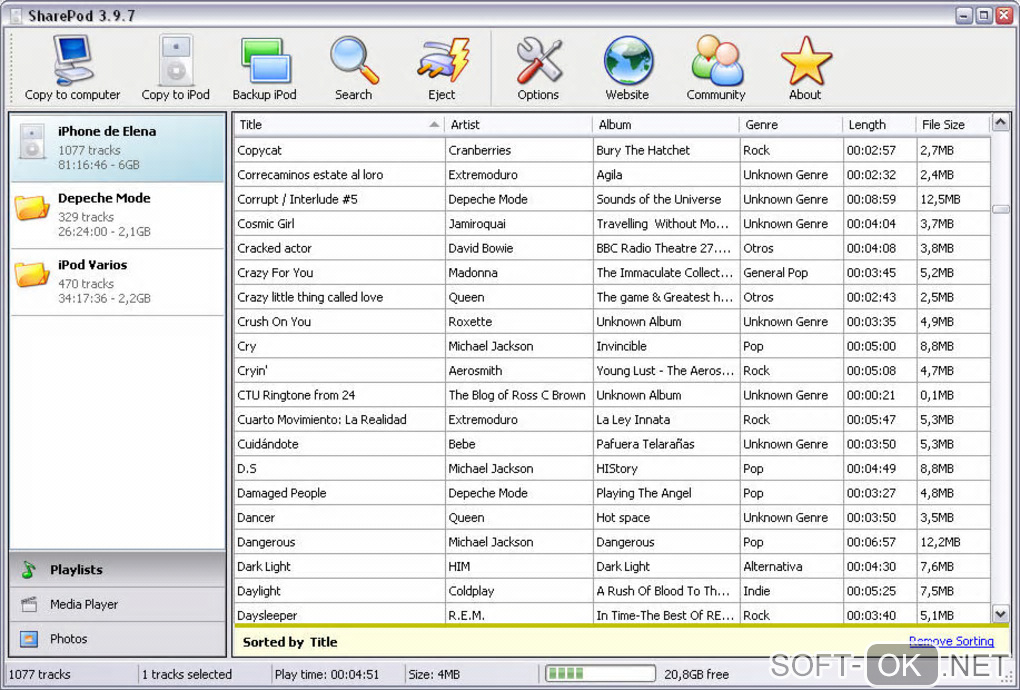1020x690 pixels.
Task: Select the 'Crazy For You' track
Action: click(275, 272)
